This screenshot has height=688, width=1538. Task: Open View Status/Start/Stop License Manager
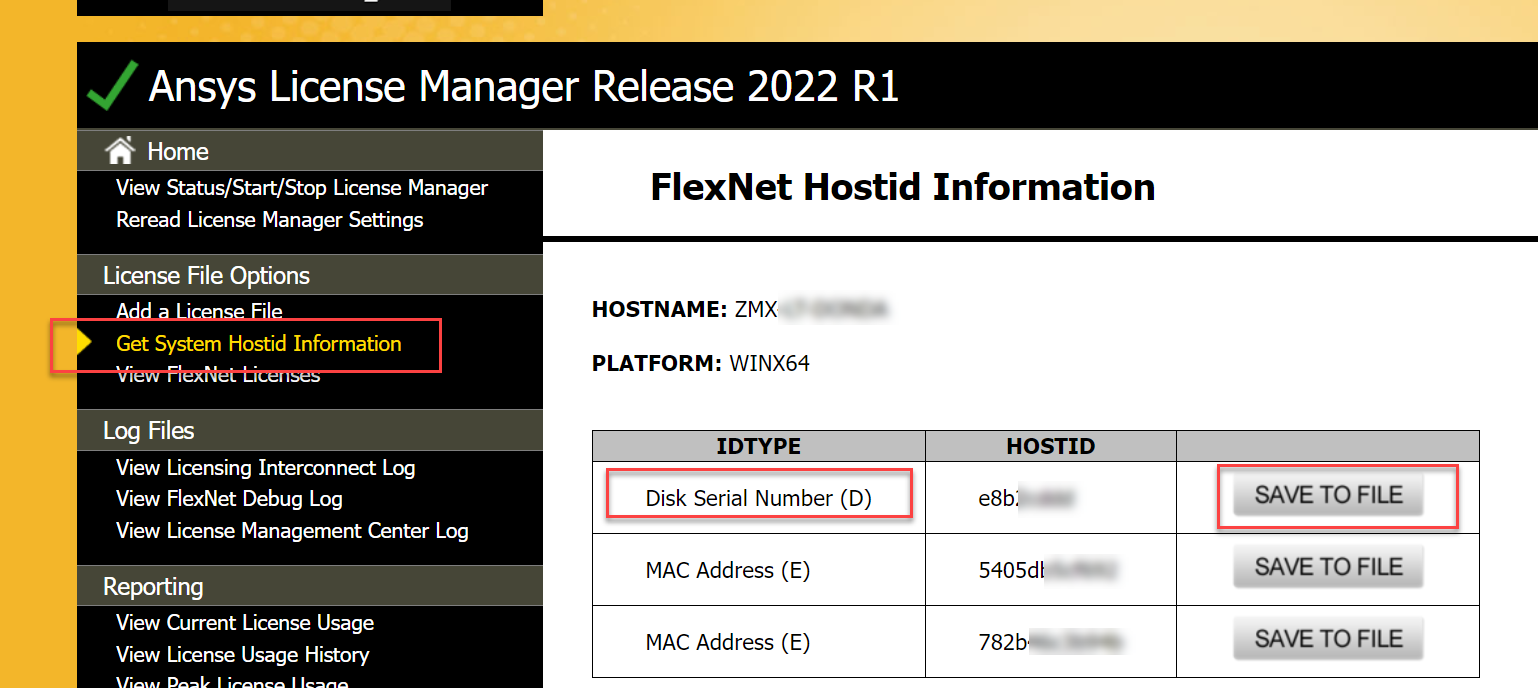pos(302,188)
